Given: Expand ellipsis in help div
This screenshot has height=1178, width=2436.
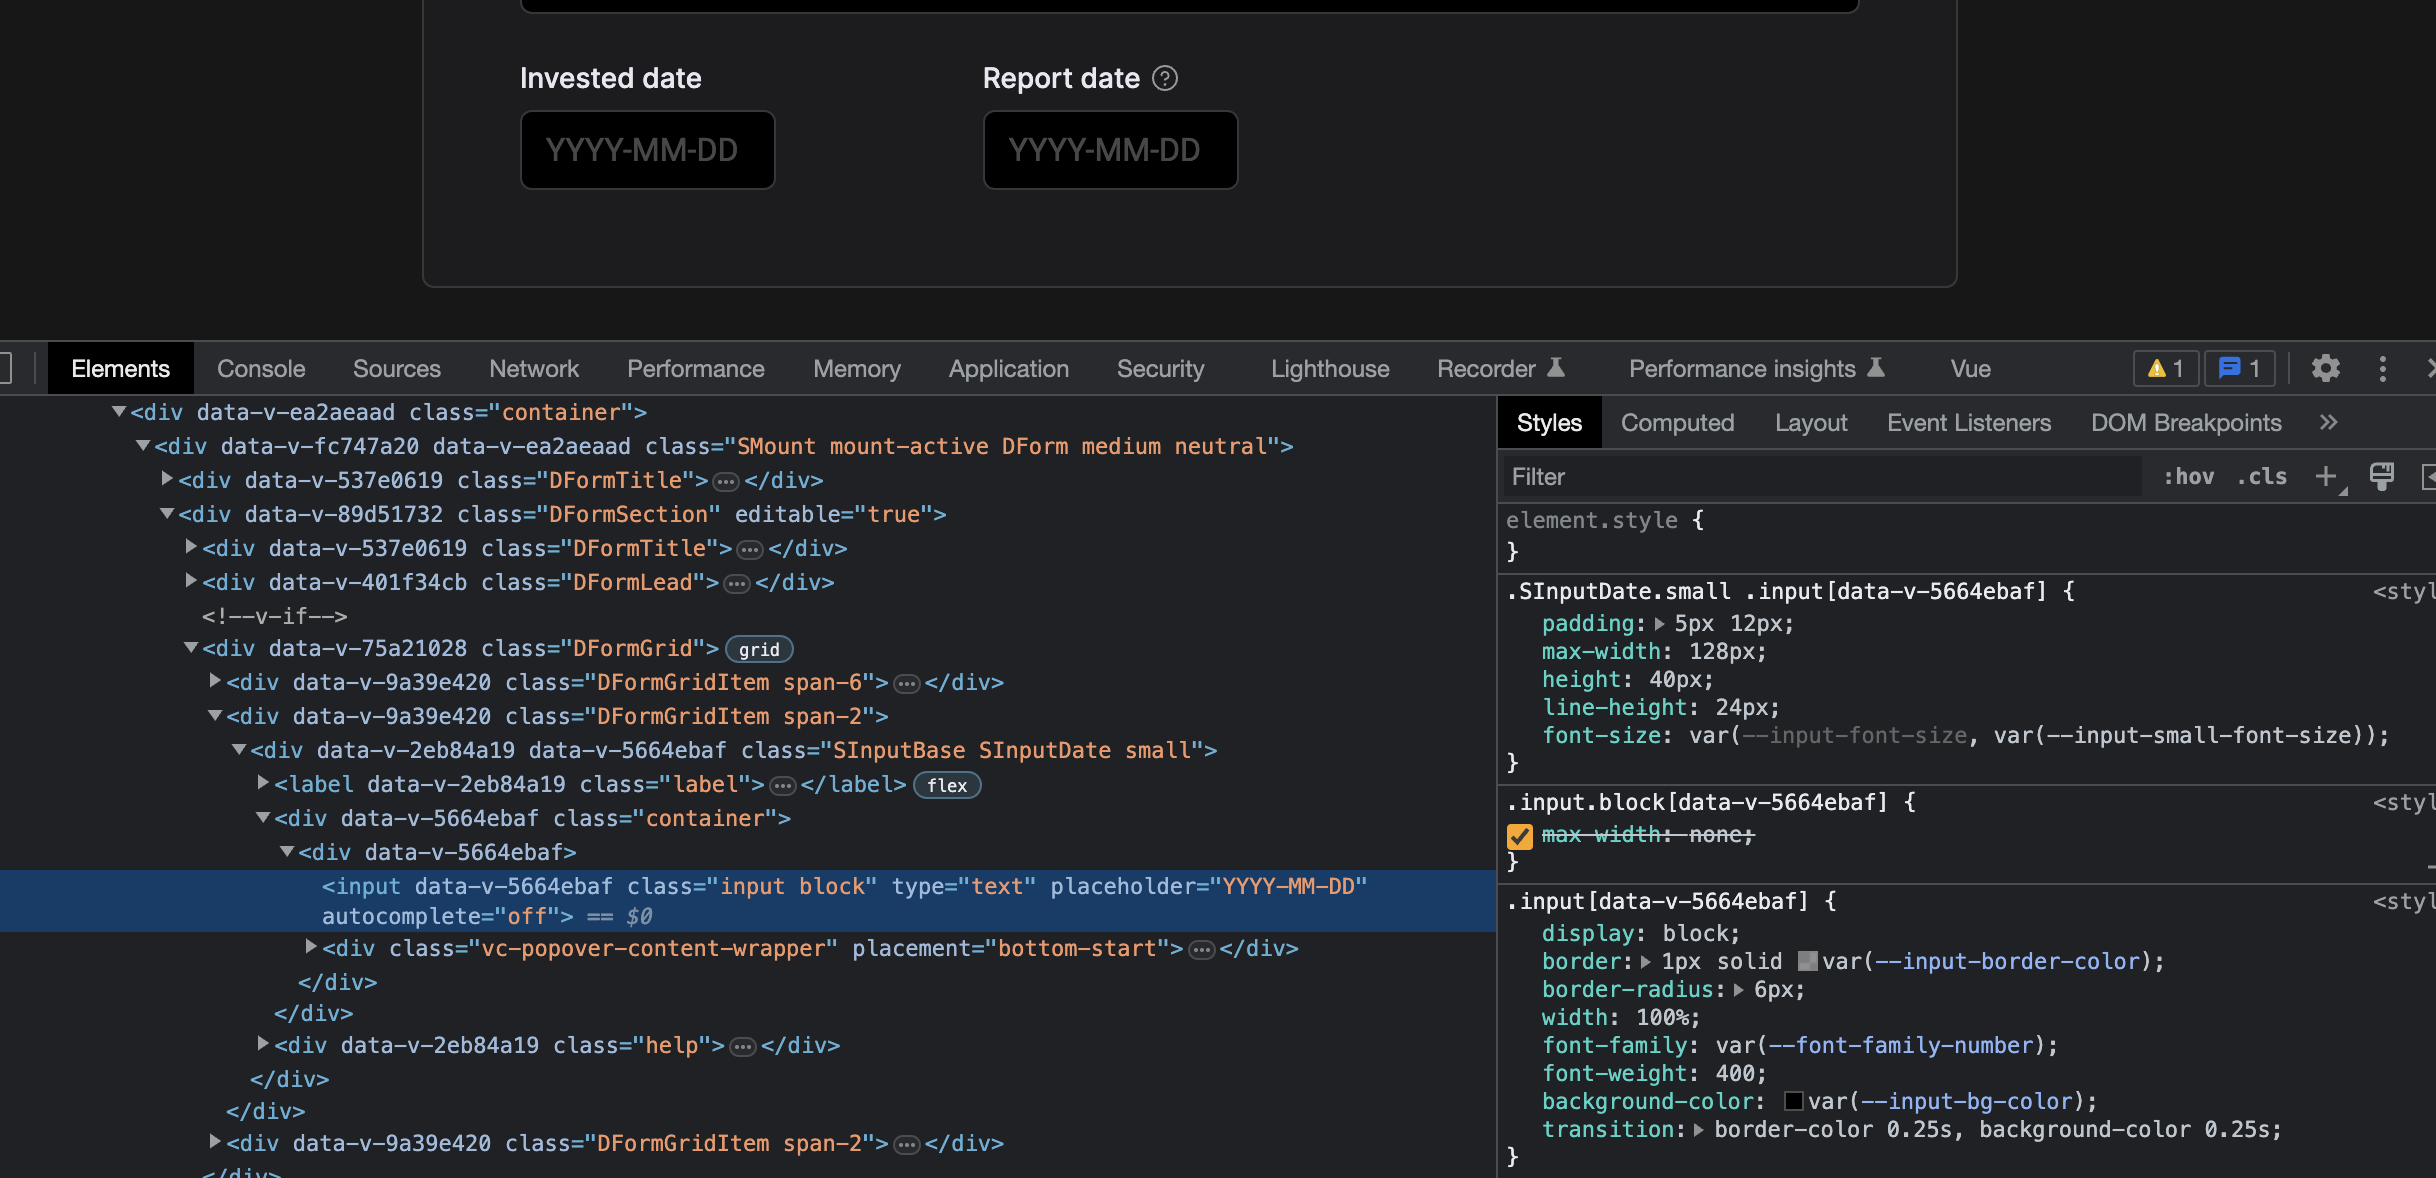Looking at the screenshot, I should 743,1047.
